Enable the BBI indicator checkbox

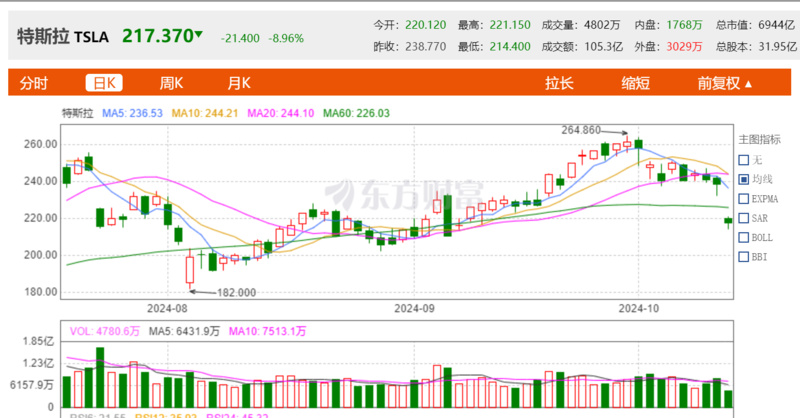click(744, 257)
